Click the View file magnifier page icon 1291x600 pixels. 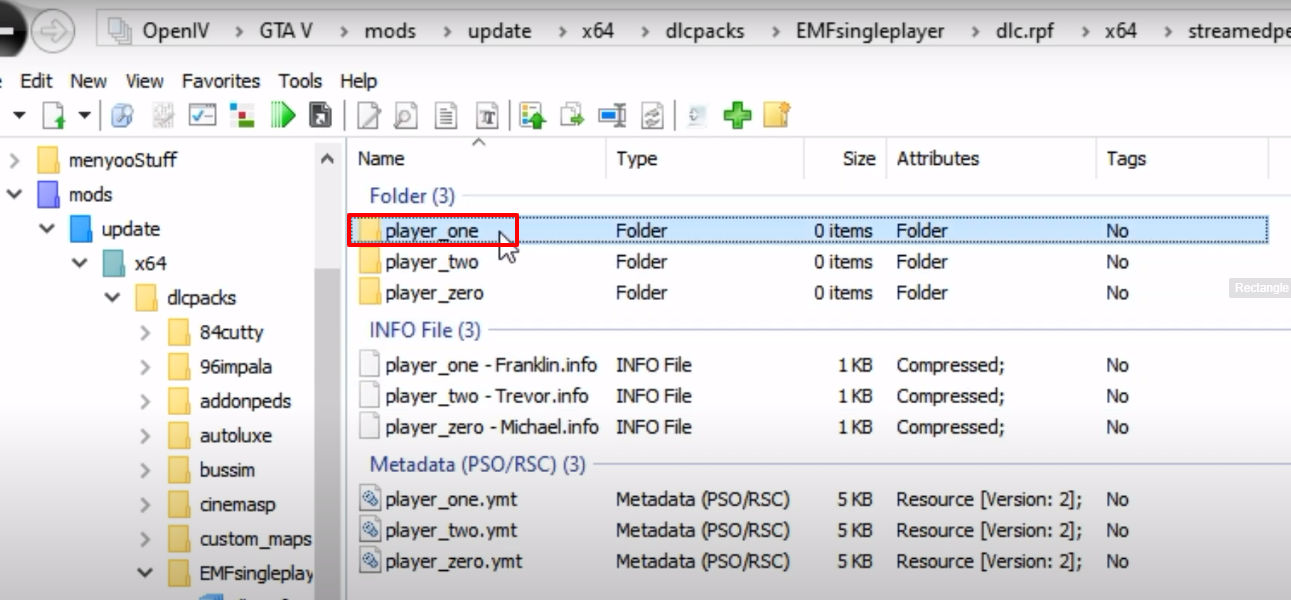(406, 115)
